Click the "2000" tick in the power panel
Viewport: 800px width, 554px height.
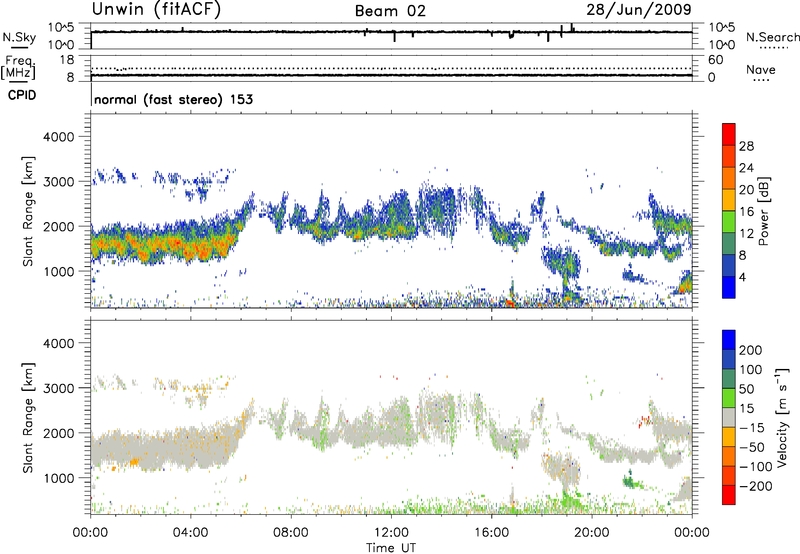[58, 226]
